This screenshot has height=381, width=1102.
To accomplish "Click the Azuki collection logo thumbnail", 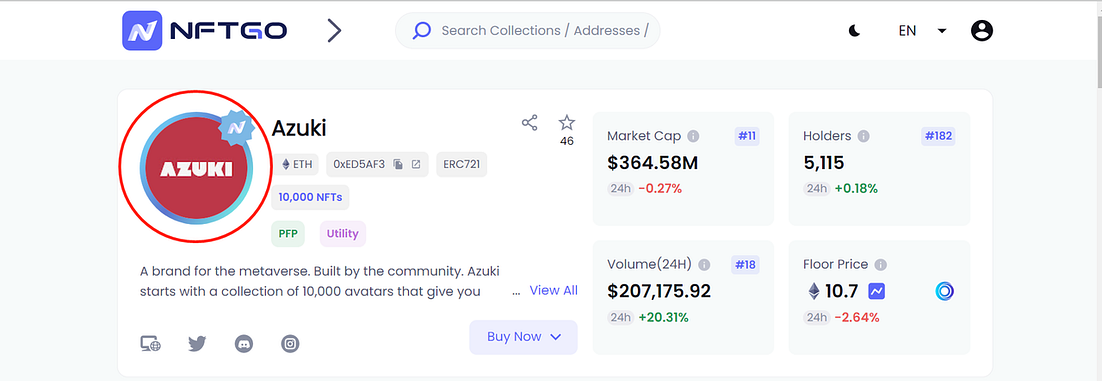I will pos(195,169).
